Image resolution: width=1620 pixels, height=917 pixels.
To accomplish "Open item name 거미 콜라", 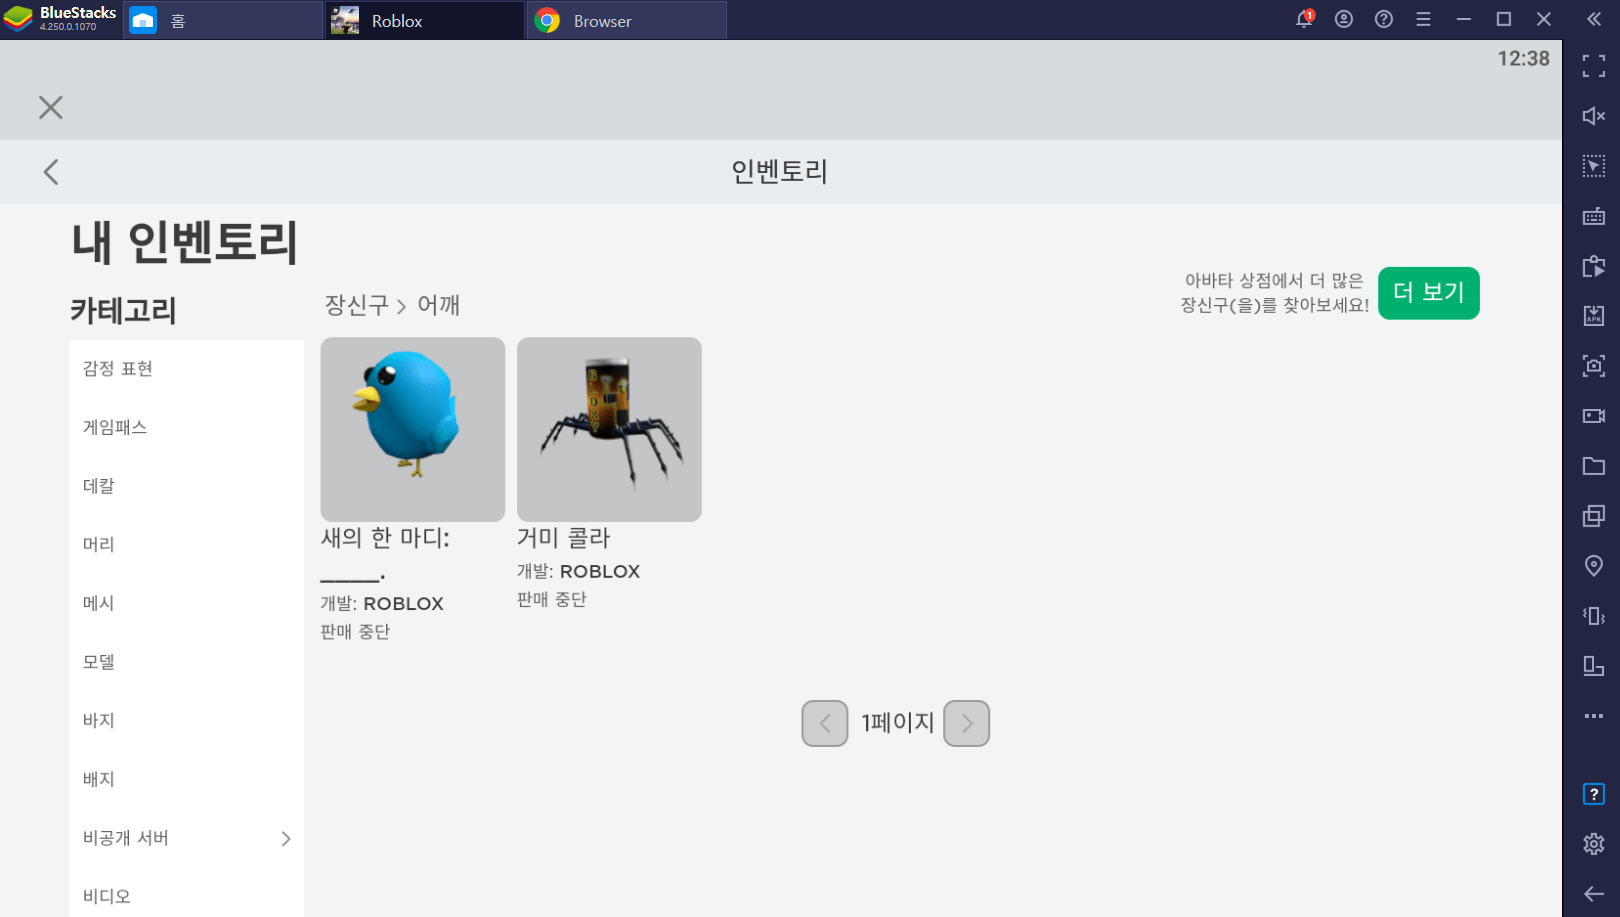I will pyautogui.click(x=563, y=538).
